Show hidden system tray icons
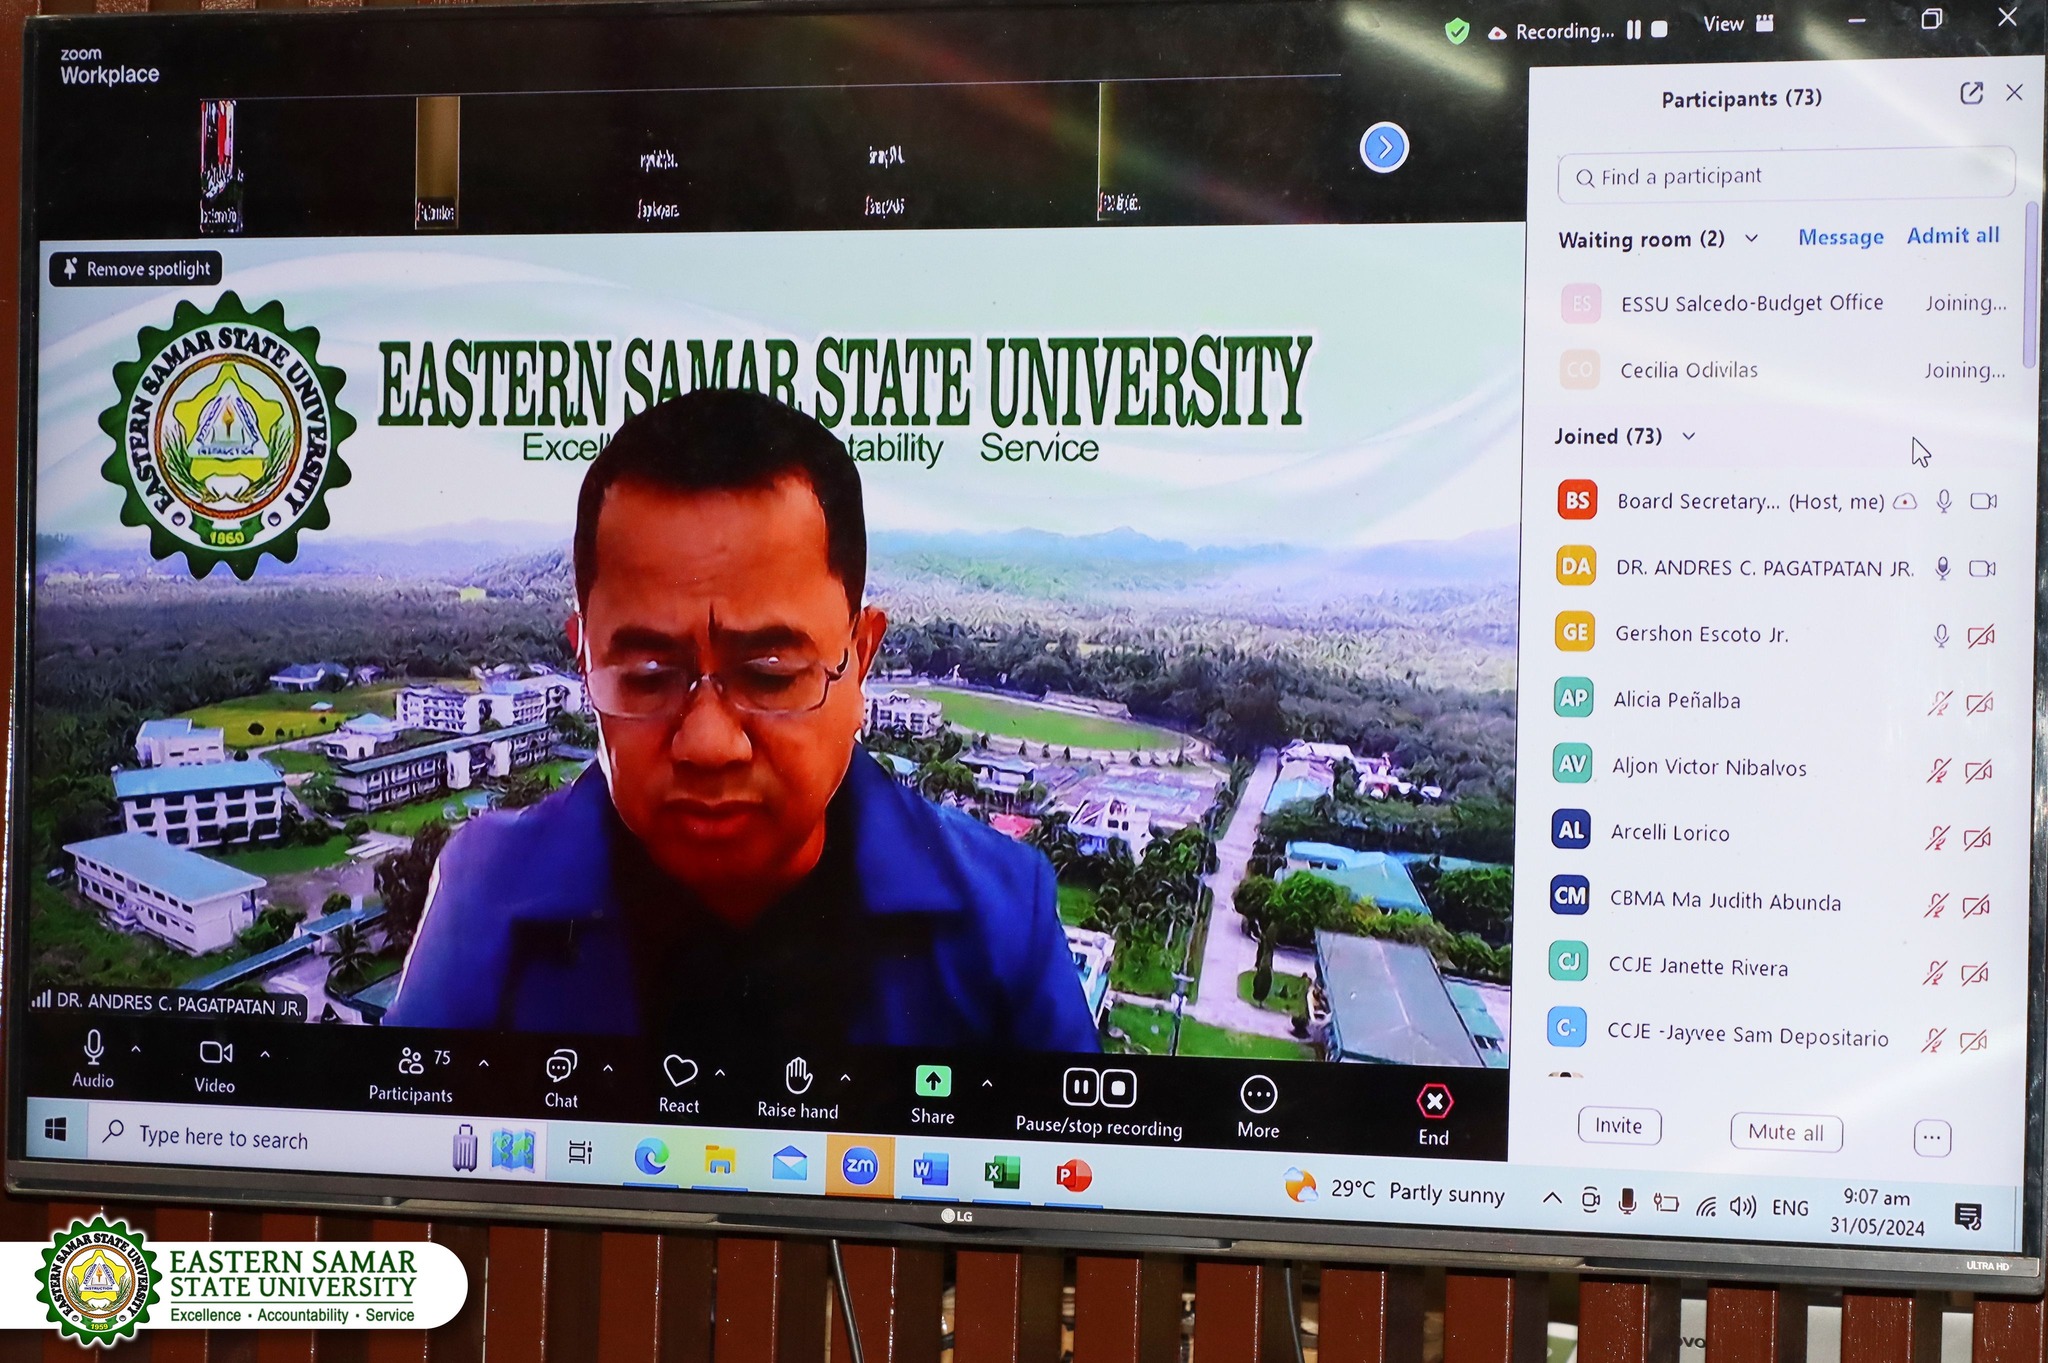 click(1552, 1197)
